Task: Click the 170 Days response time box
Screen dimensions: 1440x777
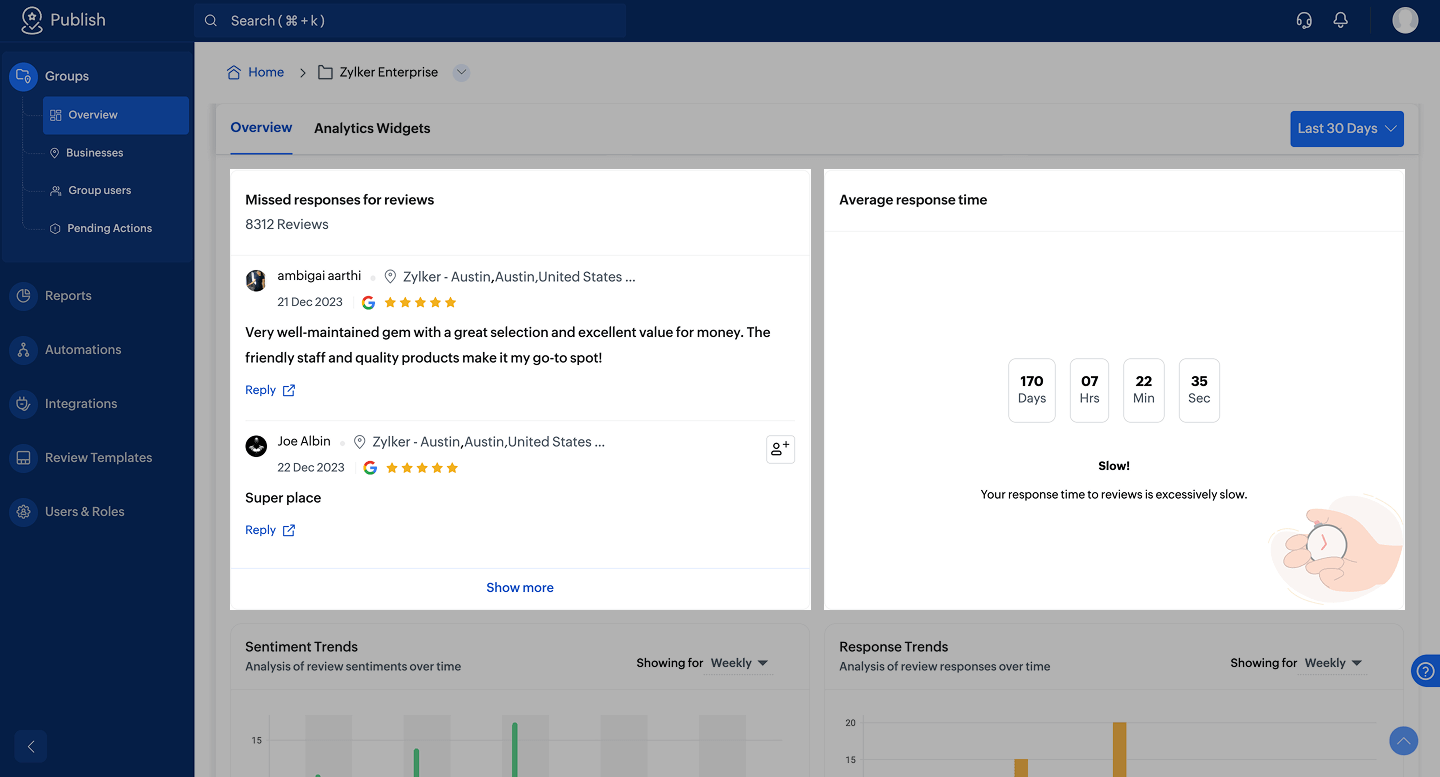Action: (1032, 390)
